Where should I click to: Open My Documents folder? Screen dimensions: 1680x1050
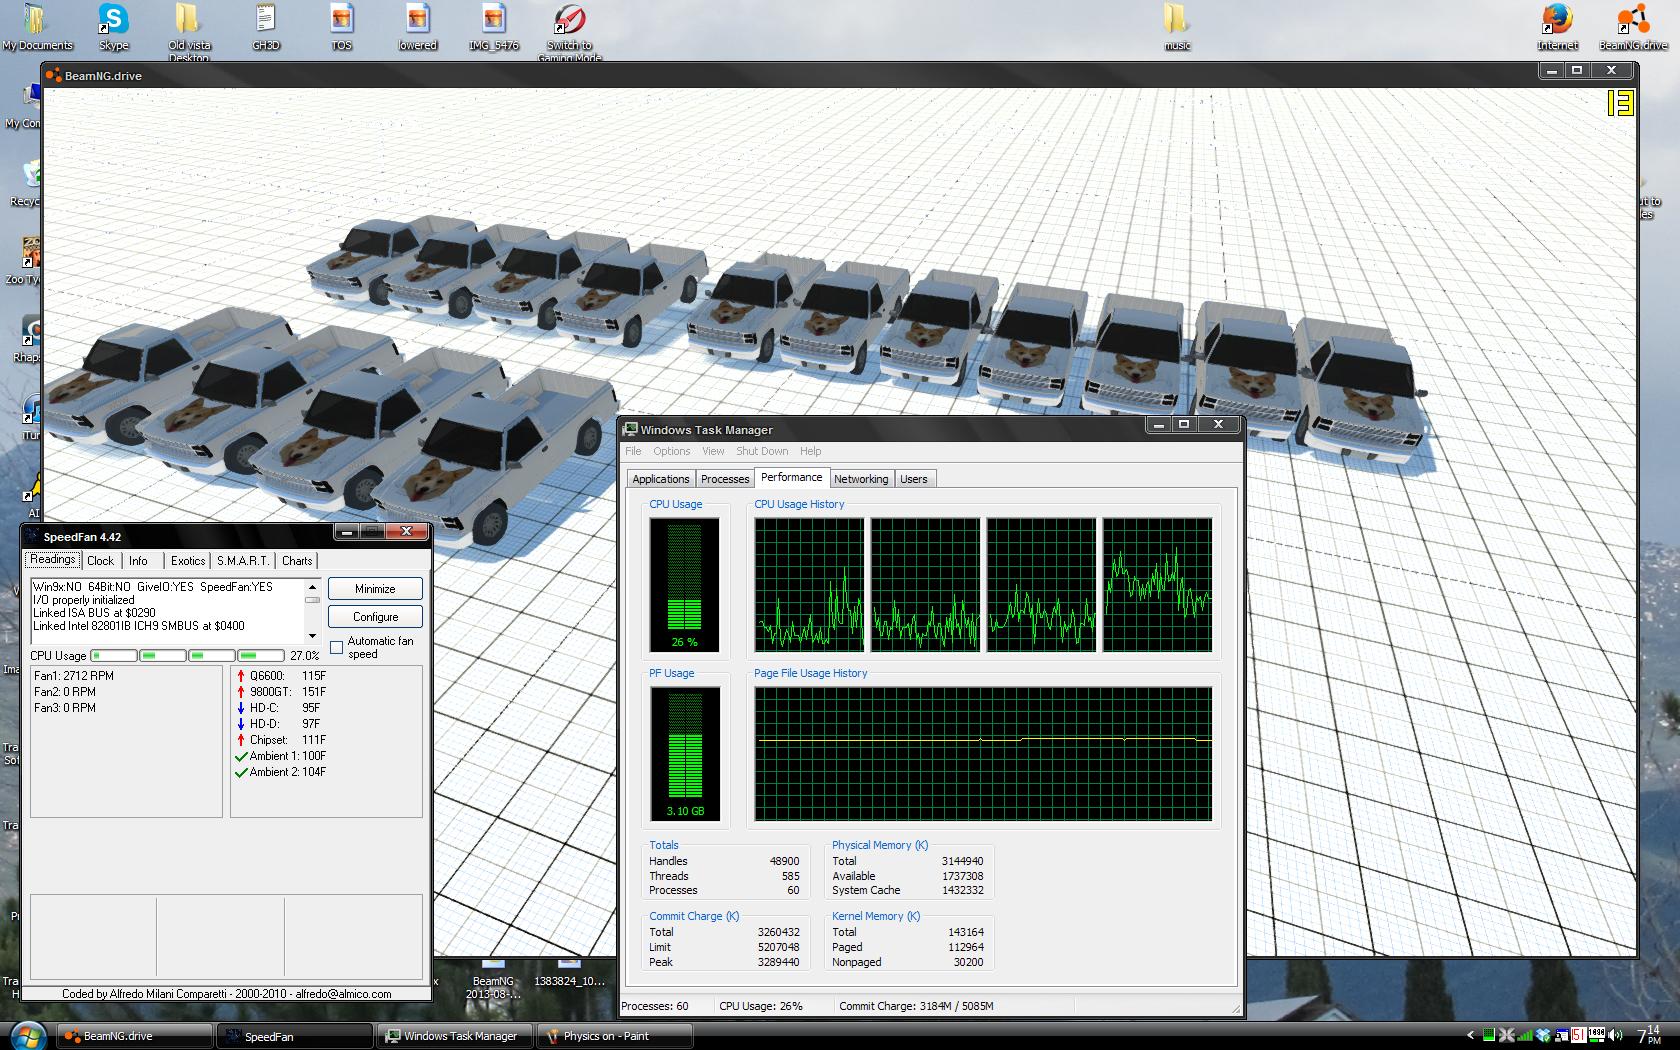37,26
